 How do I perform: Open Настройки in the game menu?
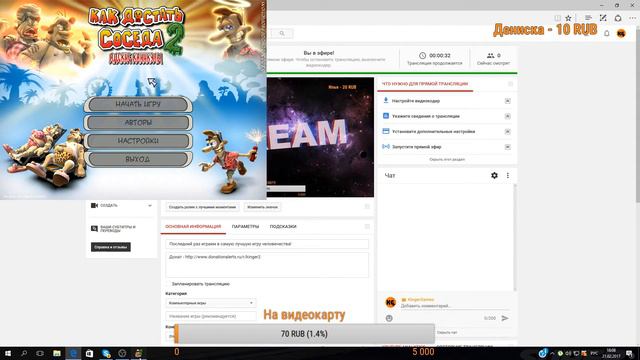click(138, 141)
